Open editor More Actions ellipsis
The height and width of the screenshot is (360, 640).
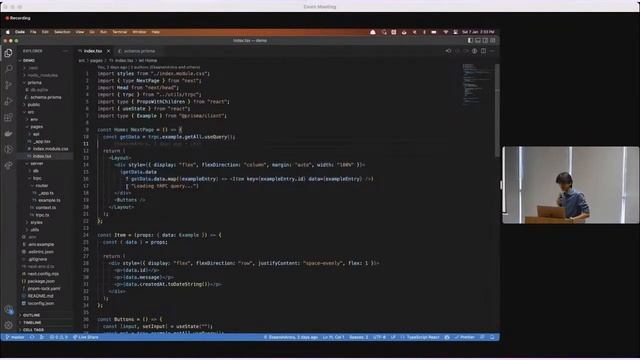pyautogui.click(x=492, y=51)
